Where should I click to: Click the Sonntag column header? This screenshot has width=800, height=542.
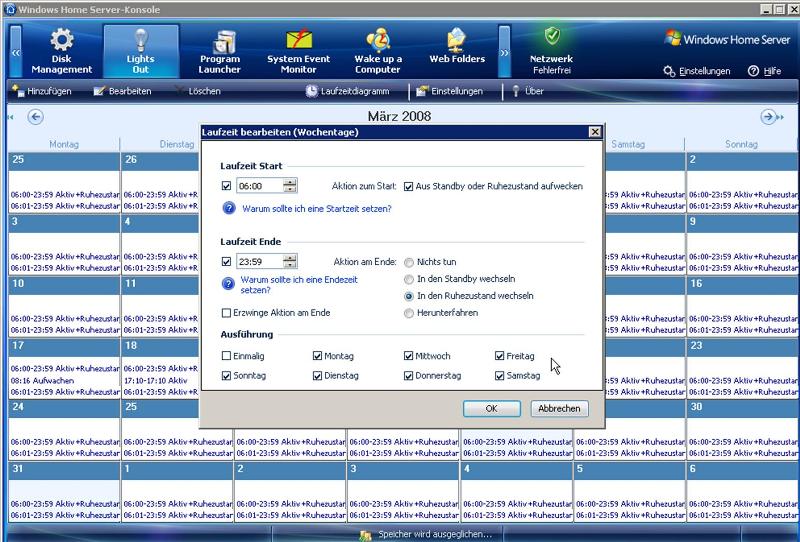[x=741, y=144]
